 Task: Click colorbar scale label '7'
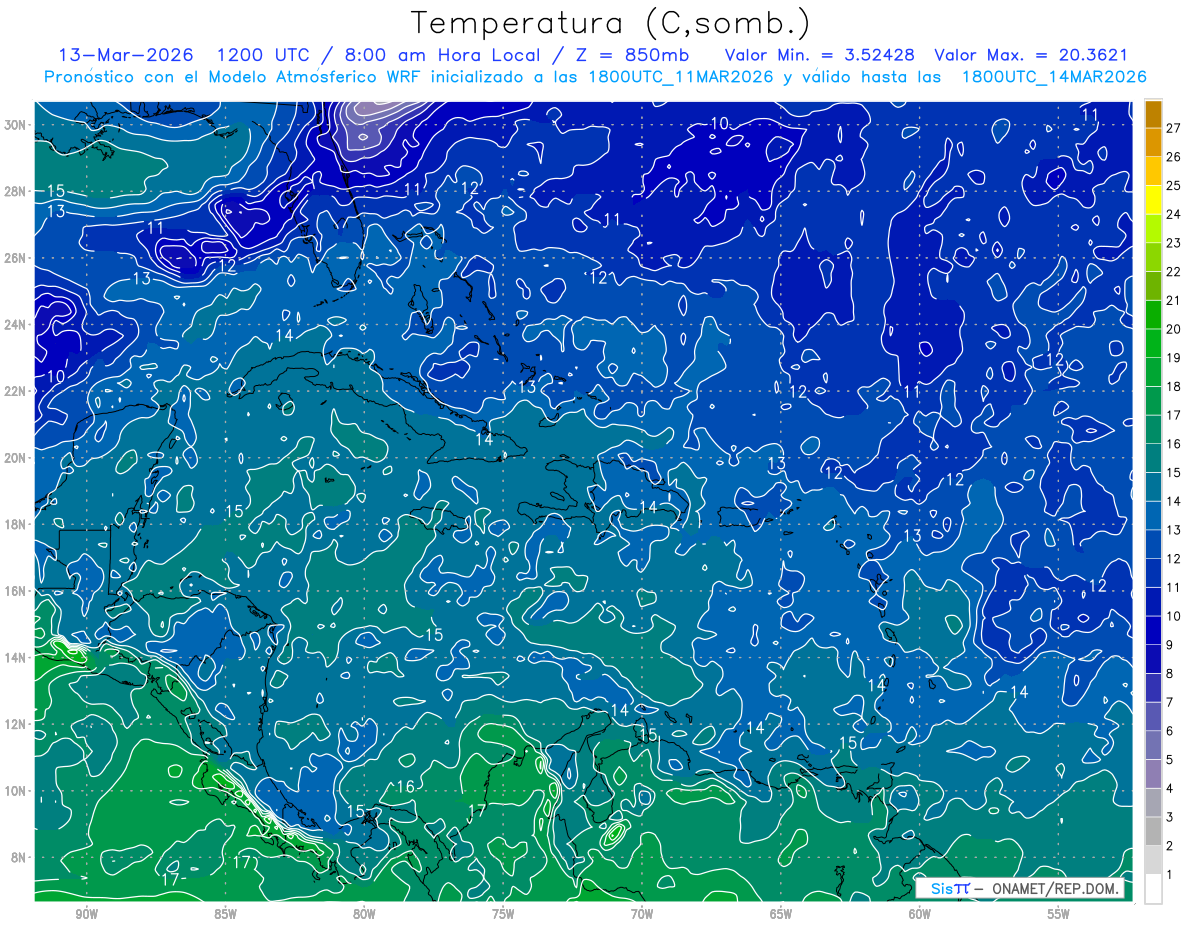tap(1170, 703)
